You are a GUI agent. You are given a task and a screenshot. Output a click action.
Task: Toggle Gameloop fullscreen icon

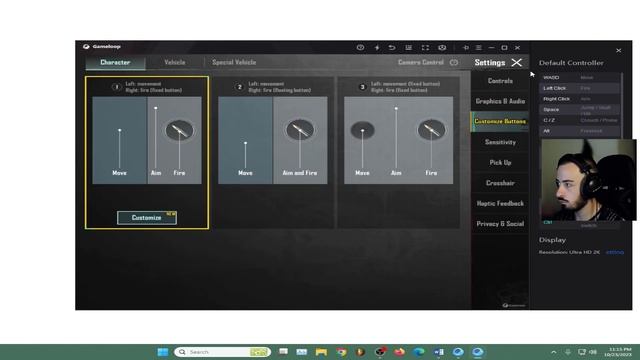(425, 47)
